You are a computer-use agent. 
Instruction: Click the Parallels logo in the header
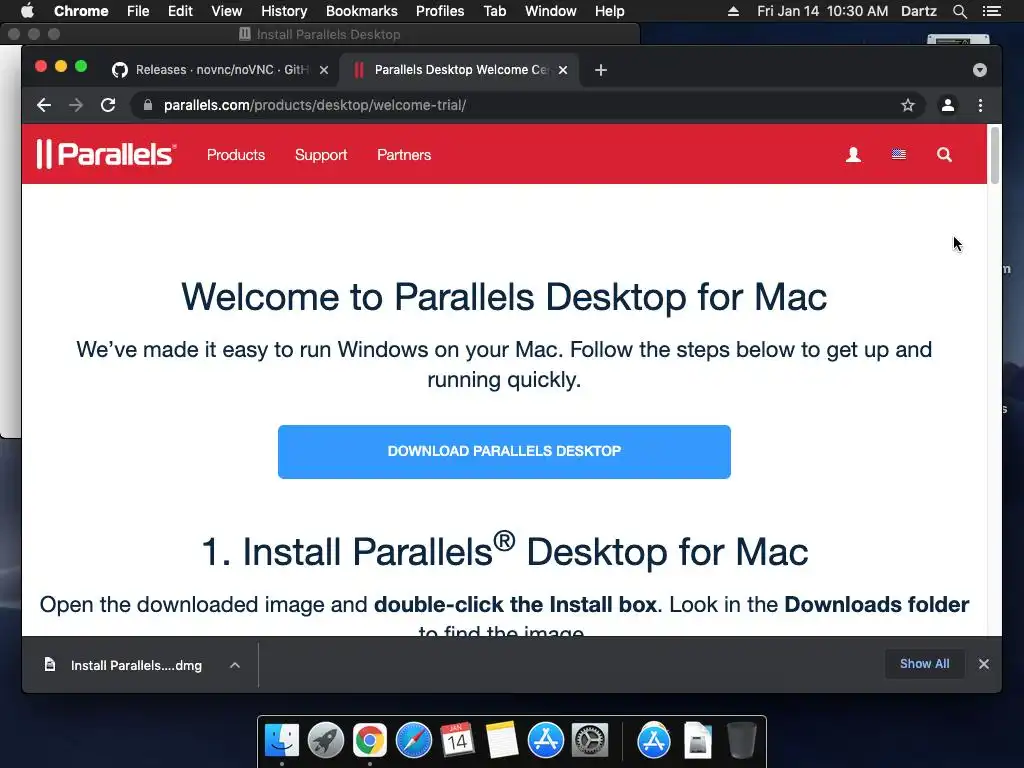(x=106, y=155)
